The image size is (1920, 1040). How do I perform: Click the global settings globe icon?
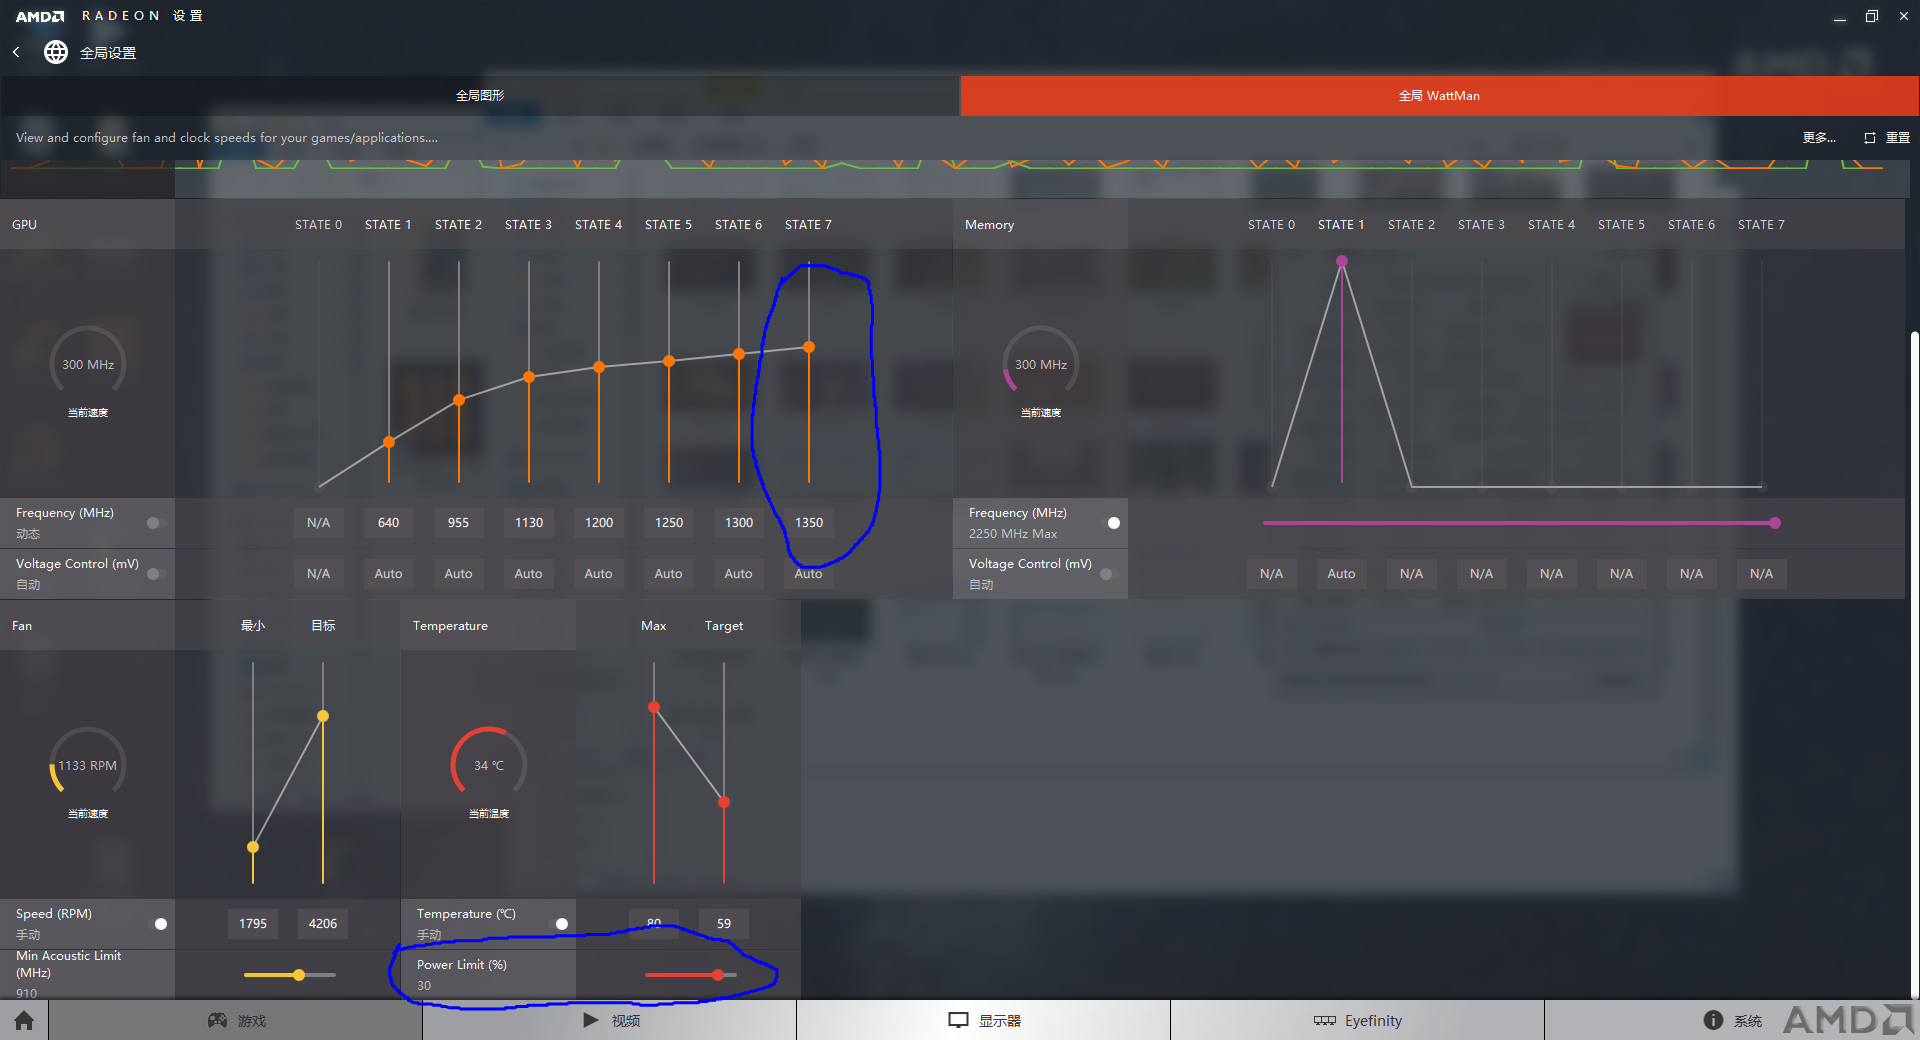[56, 52]
